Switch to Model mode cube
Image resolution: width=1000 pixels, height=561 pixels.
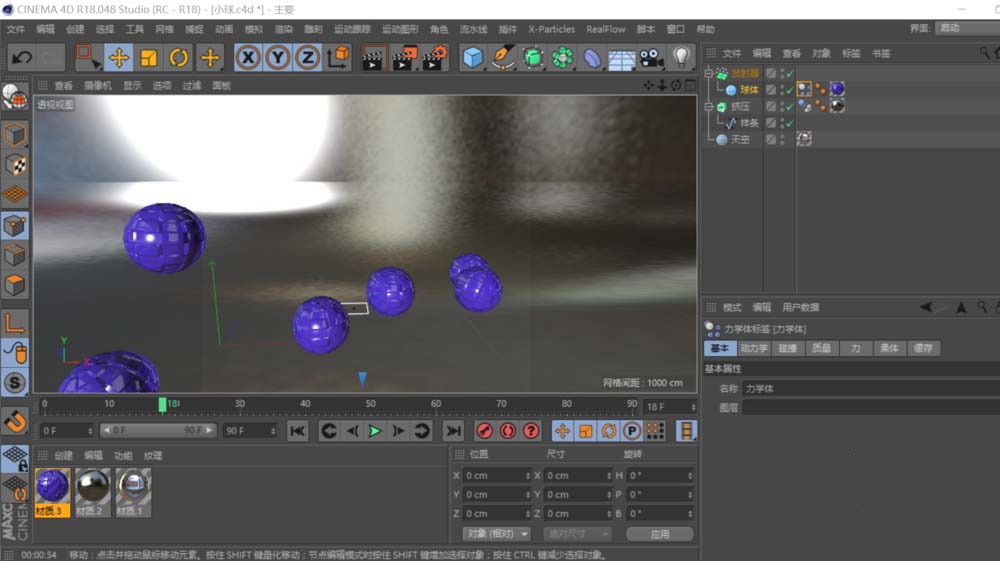(x=15, y=135)
